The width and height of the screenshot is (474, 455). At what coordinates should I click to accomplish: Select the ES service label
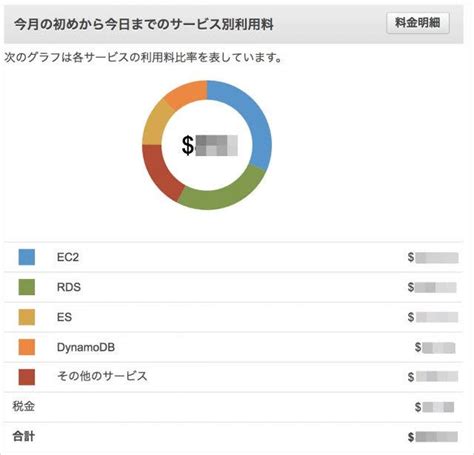pos(64,317)
